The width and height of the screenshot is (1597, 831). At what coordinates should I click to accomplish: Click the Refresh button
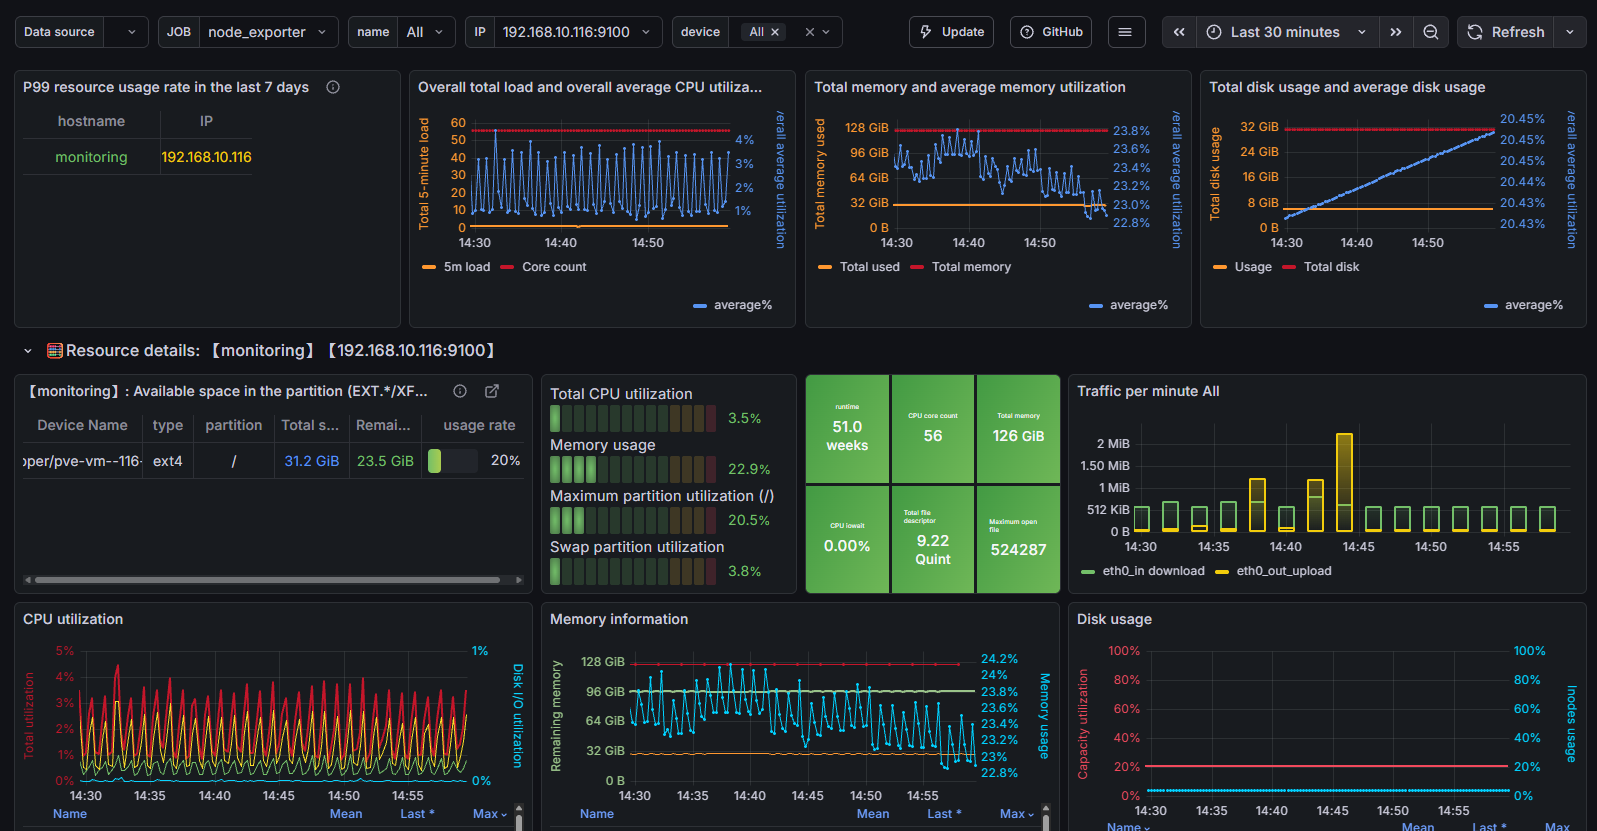(1507, 32)
